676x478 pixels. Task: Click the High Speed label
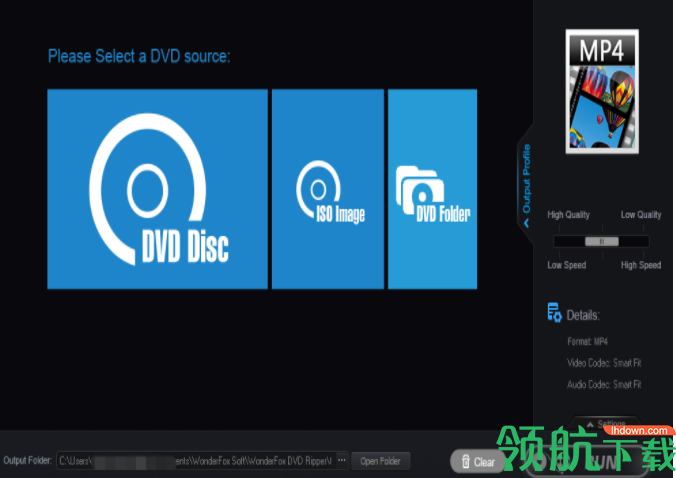pos(641,265)
